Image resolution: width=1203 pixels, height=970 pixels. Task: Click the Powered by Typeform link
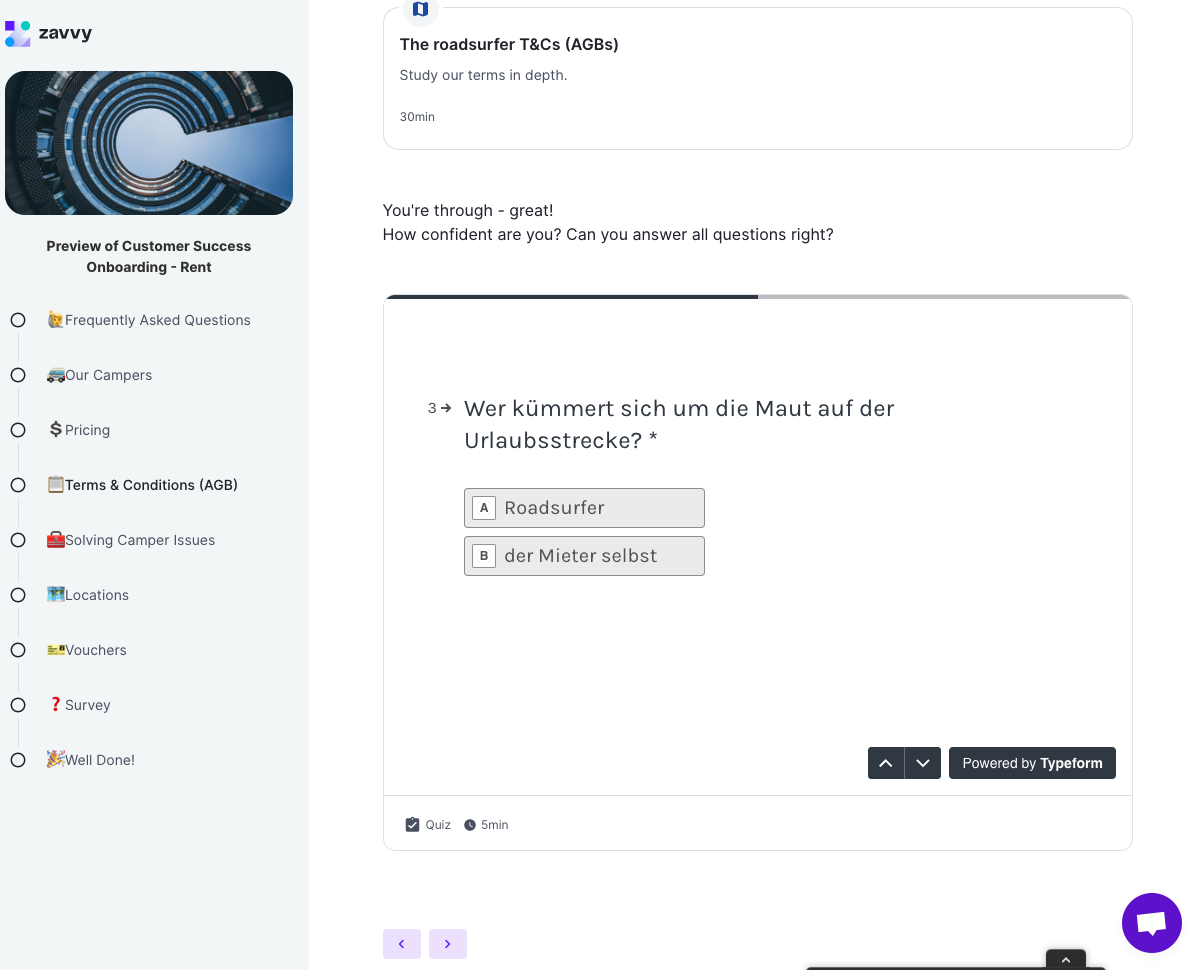[x=1032, y=762]
